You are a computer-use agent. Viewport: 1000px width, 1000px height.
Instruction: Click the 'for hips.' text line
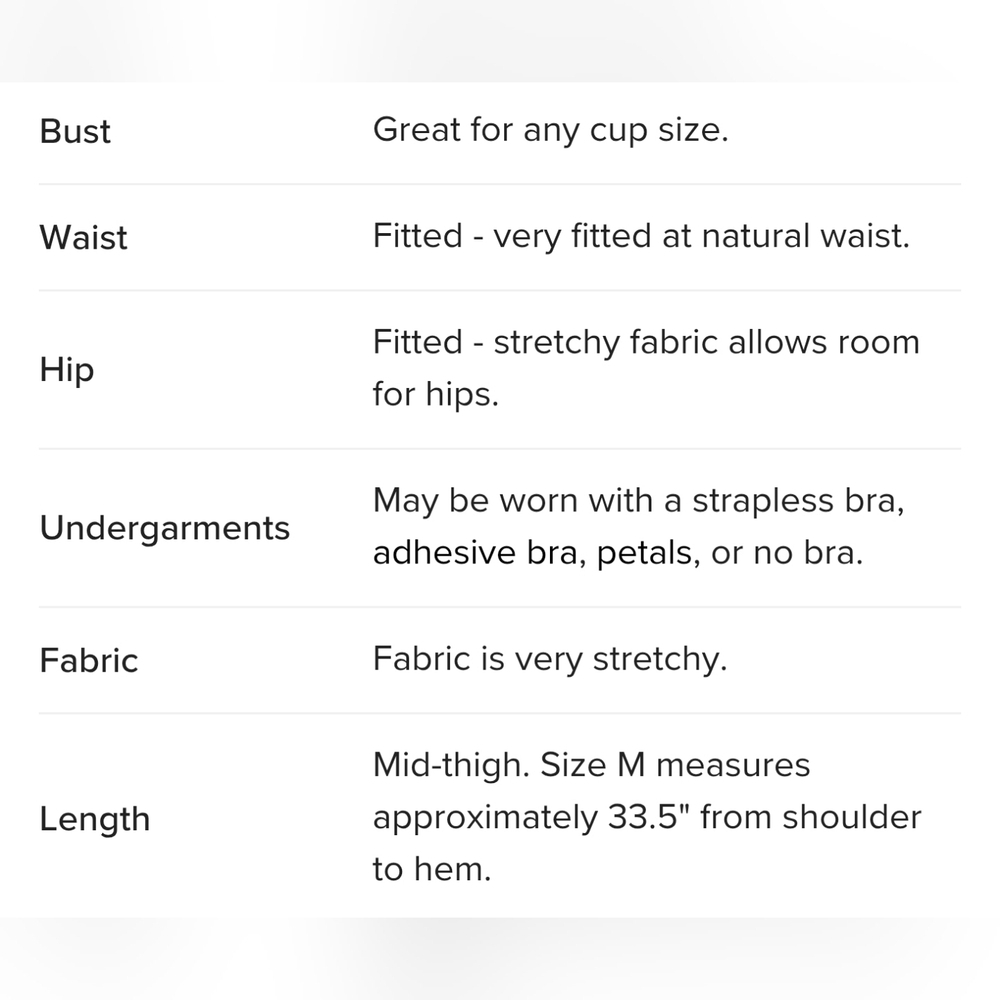[436, 395]
